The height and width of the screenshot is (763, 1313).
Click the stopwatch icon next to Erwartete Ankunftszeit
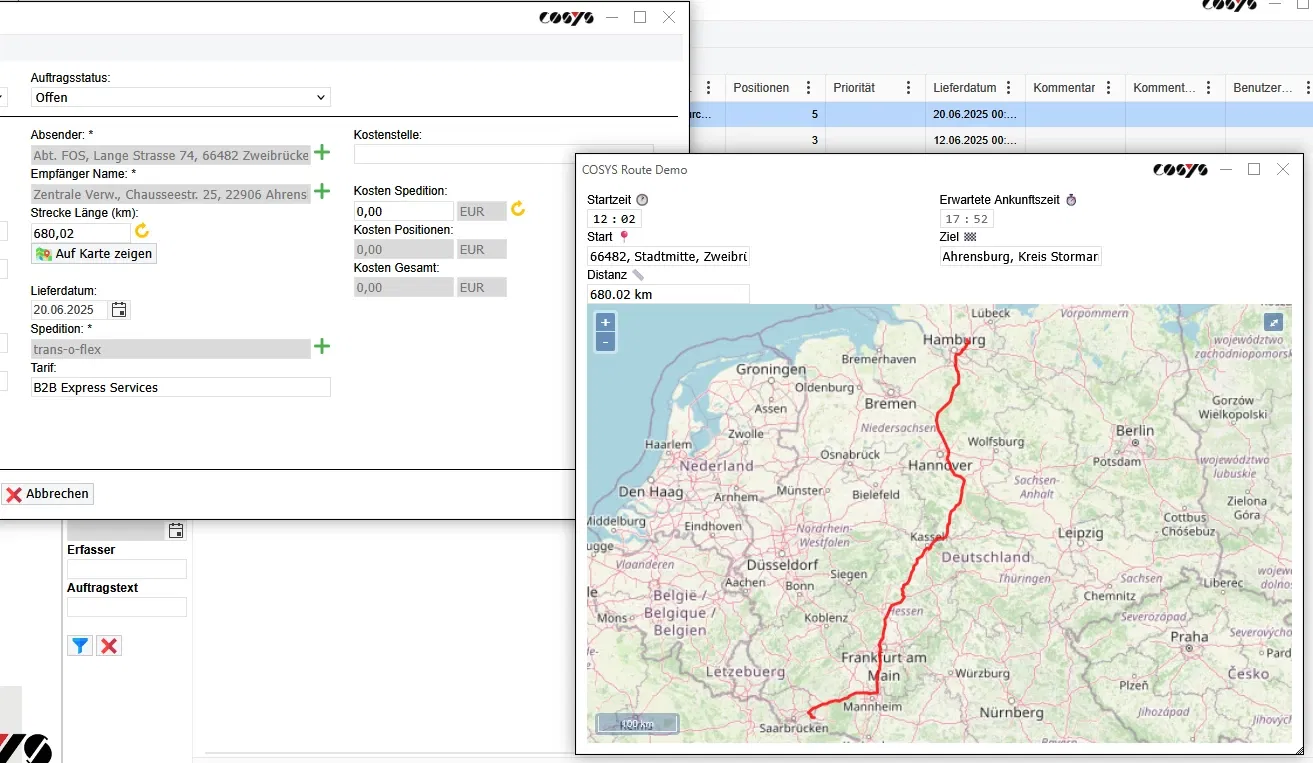tap(1071, 200)
